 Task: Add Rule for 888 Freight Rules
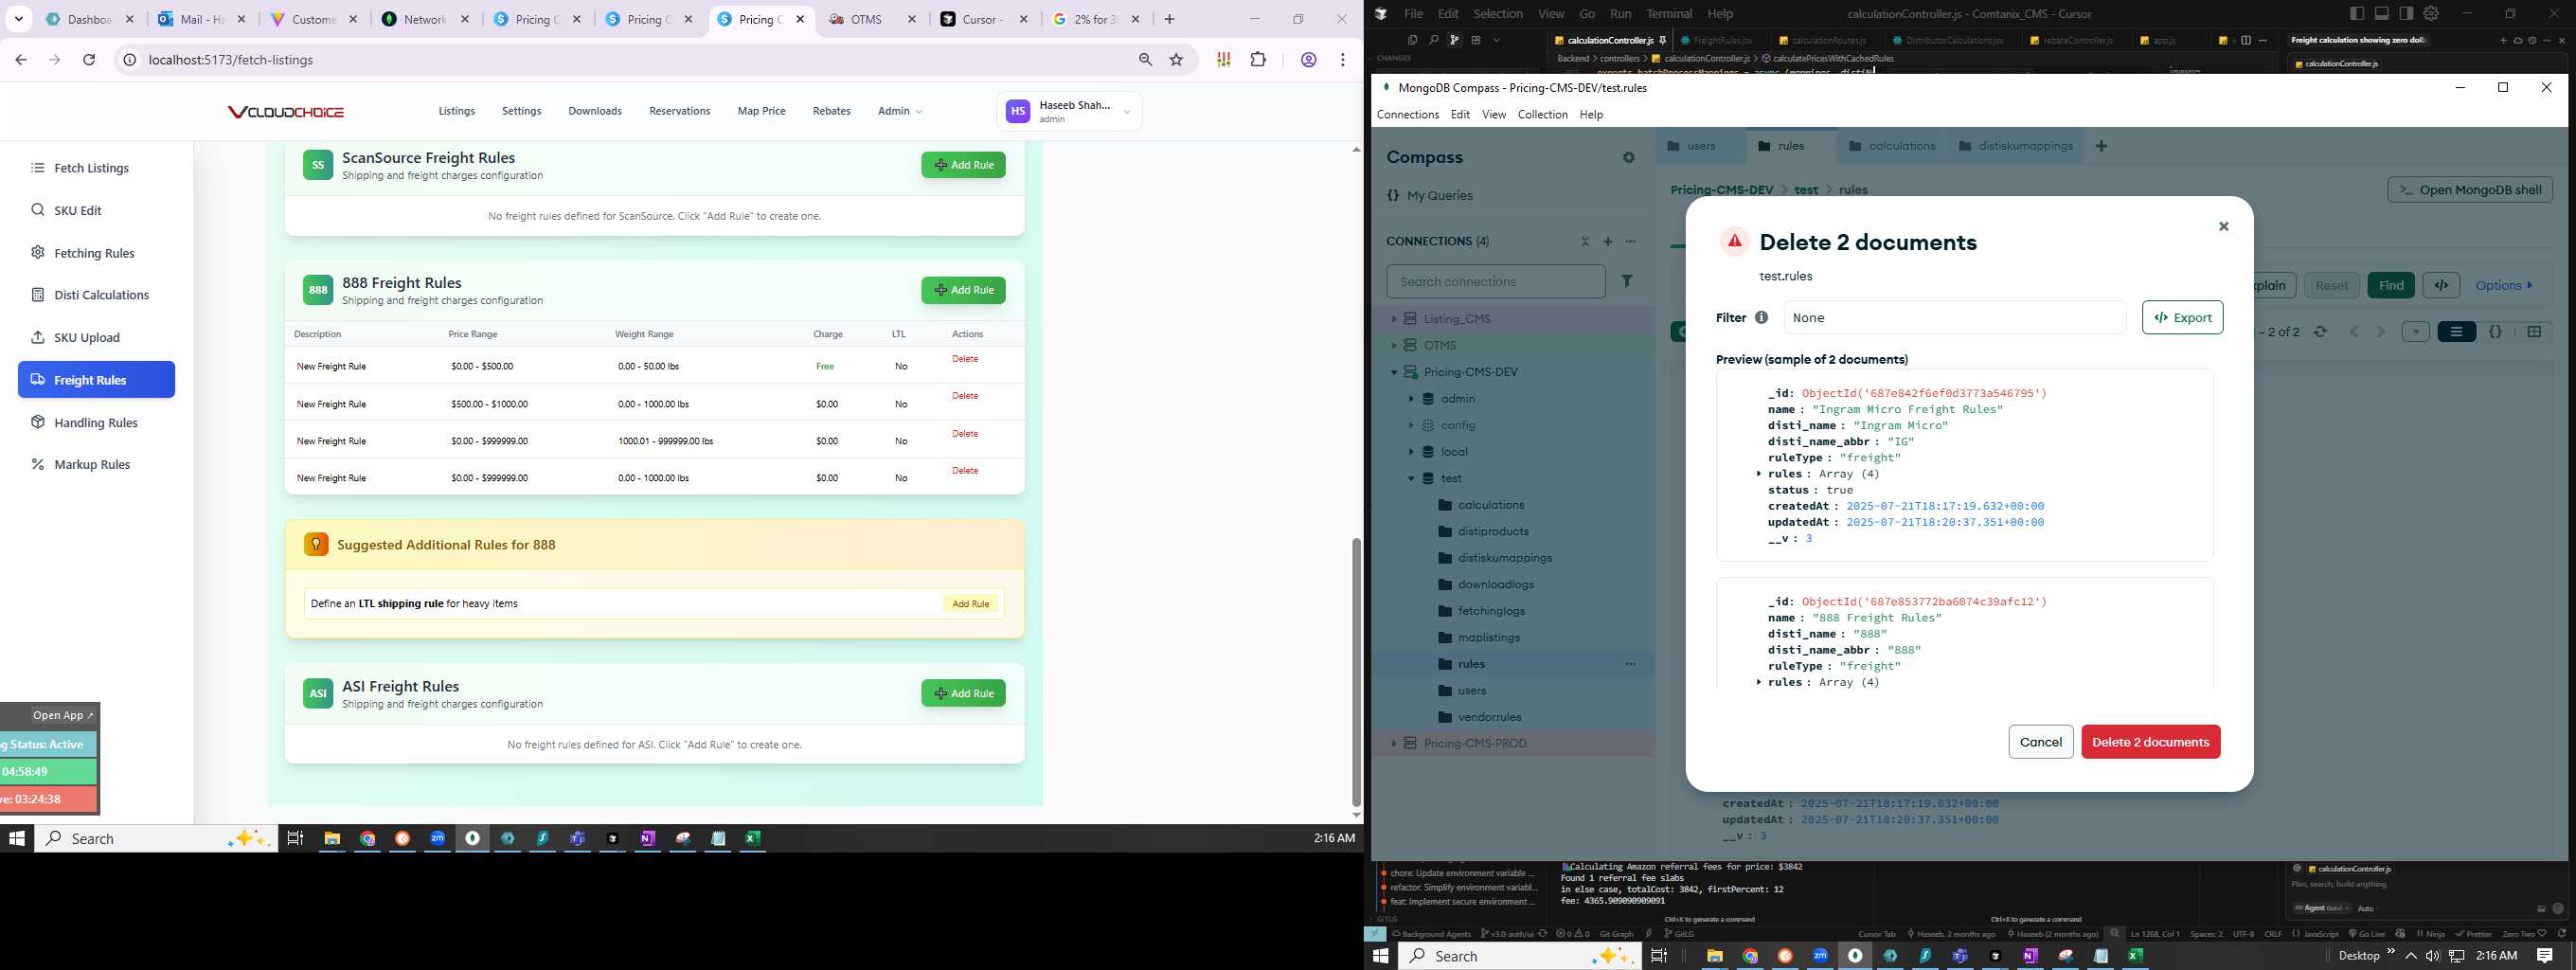tap(963, 290)
